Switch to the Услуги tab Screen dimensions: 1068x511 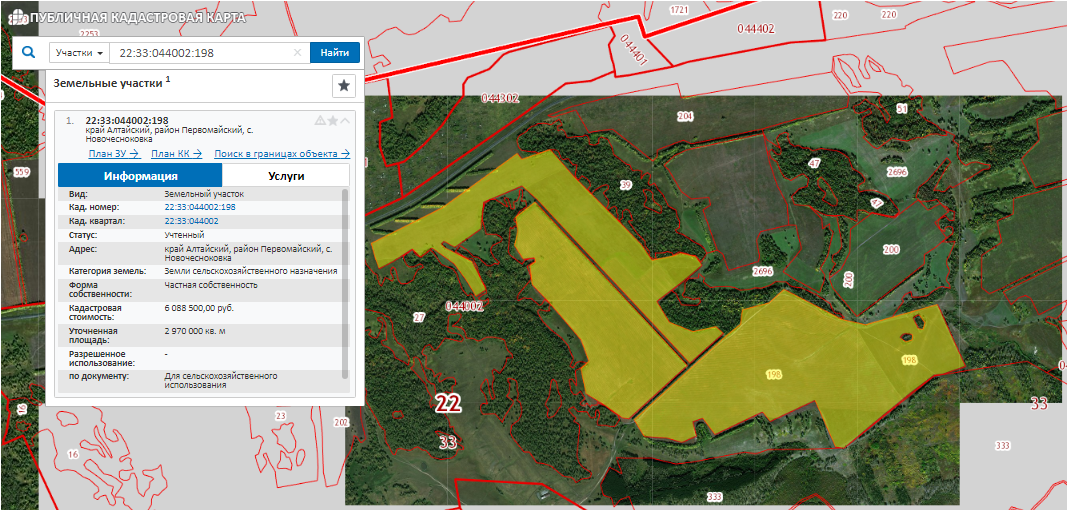point(286,176)
